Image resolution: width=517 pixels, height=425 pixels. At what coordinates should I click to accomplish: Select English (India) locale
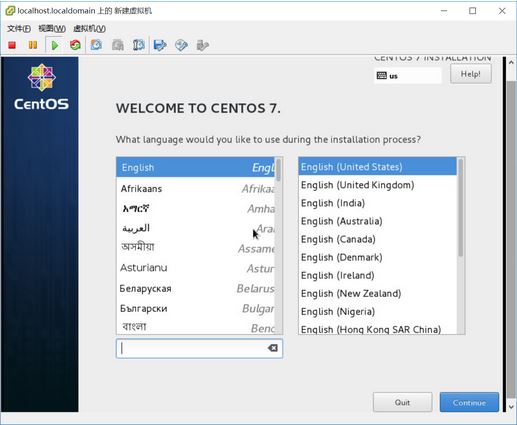coord(378,203)
